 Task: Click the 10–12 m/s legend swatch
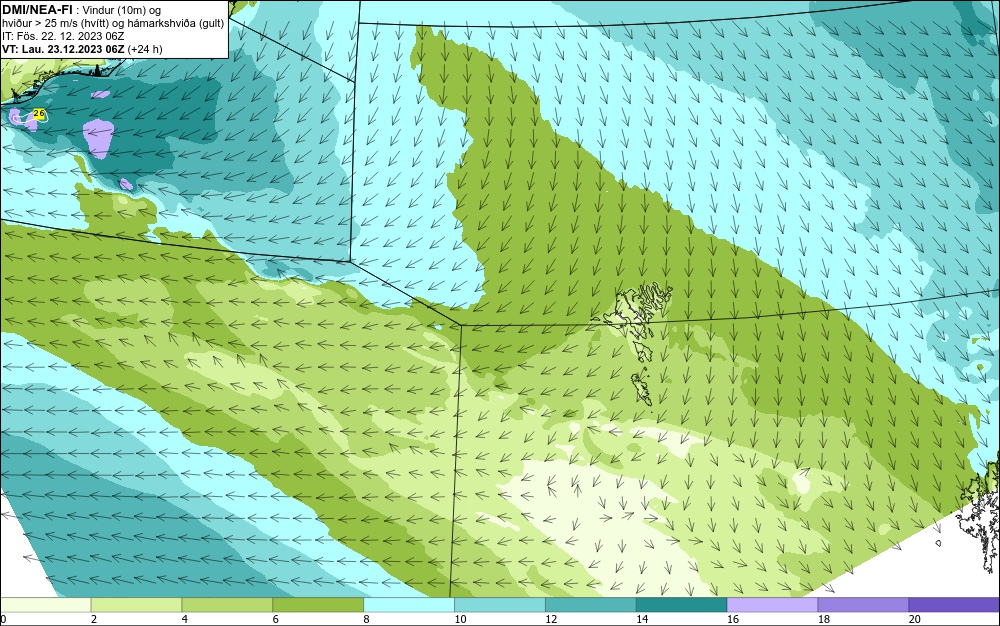point(500,604)
